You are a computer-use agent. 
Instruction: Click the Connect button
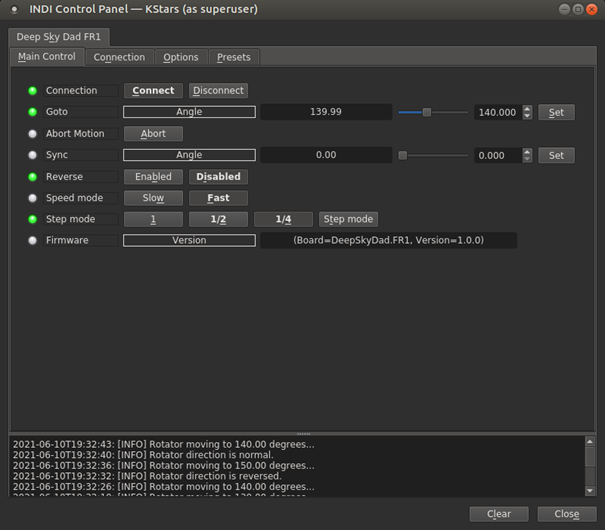[153, 91]
